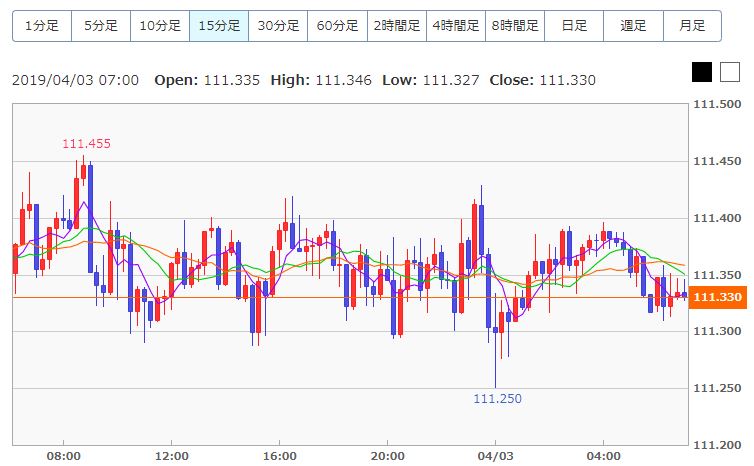Select the 8時間足 interval tab

click(x=515, y=26)
